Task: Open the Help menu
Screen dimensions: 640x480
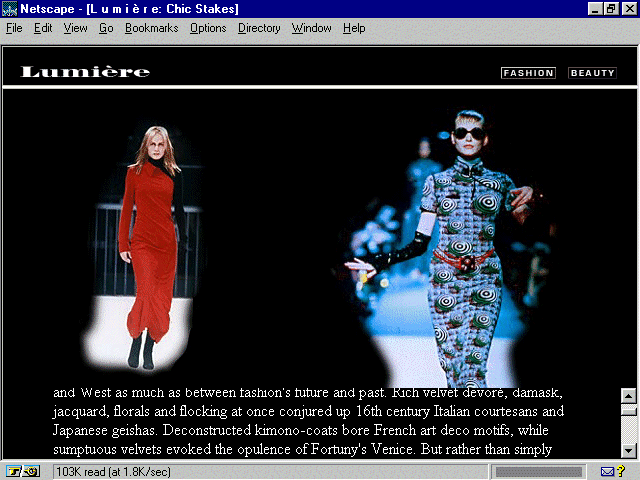Action: 354,28
